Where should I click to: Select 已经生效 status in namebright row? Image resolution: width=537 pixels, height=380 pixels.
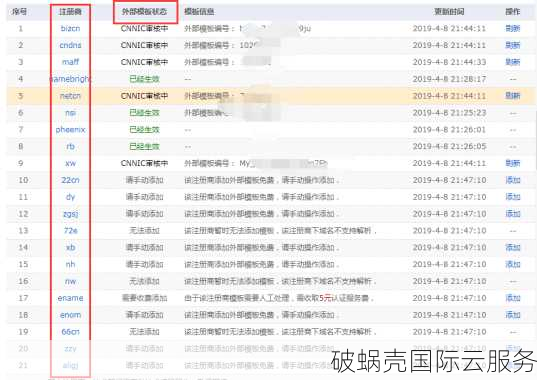[x=144, y=79]
